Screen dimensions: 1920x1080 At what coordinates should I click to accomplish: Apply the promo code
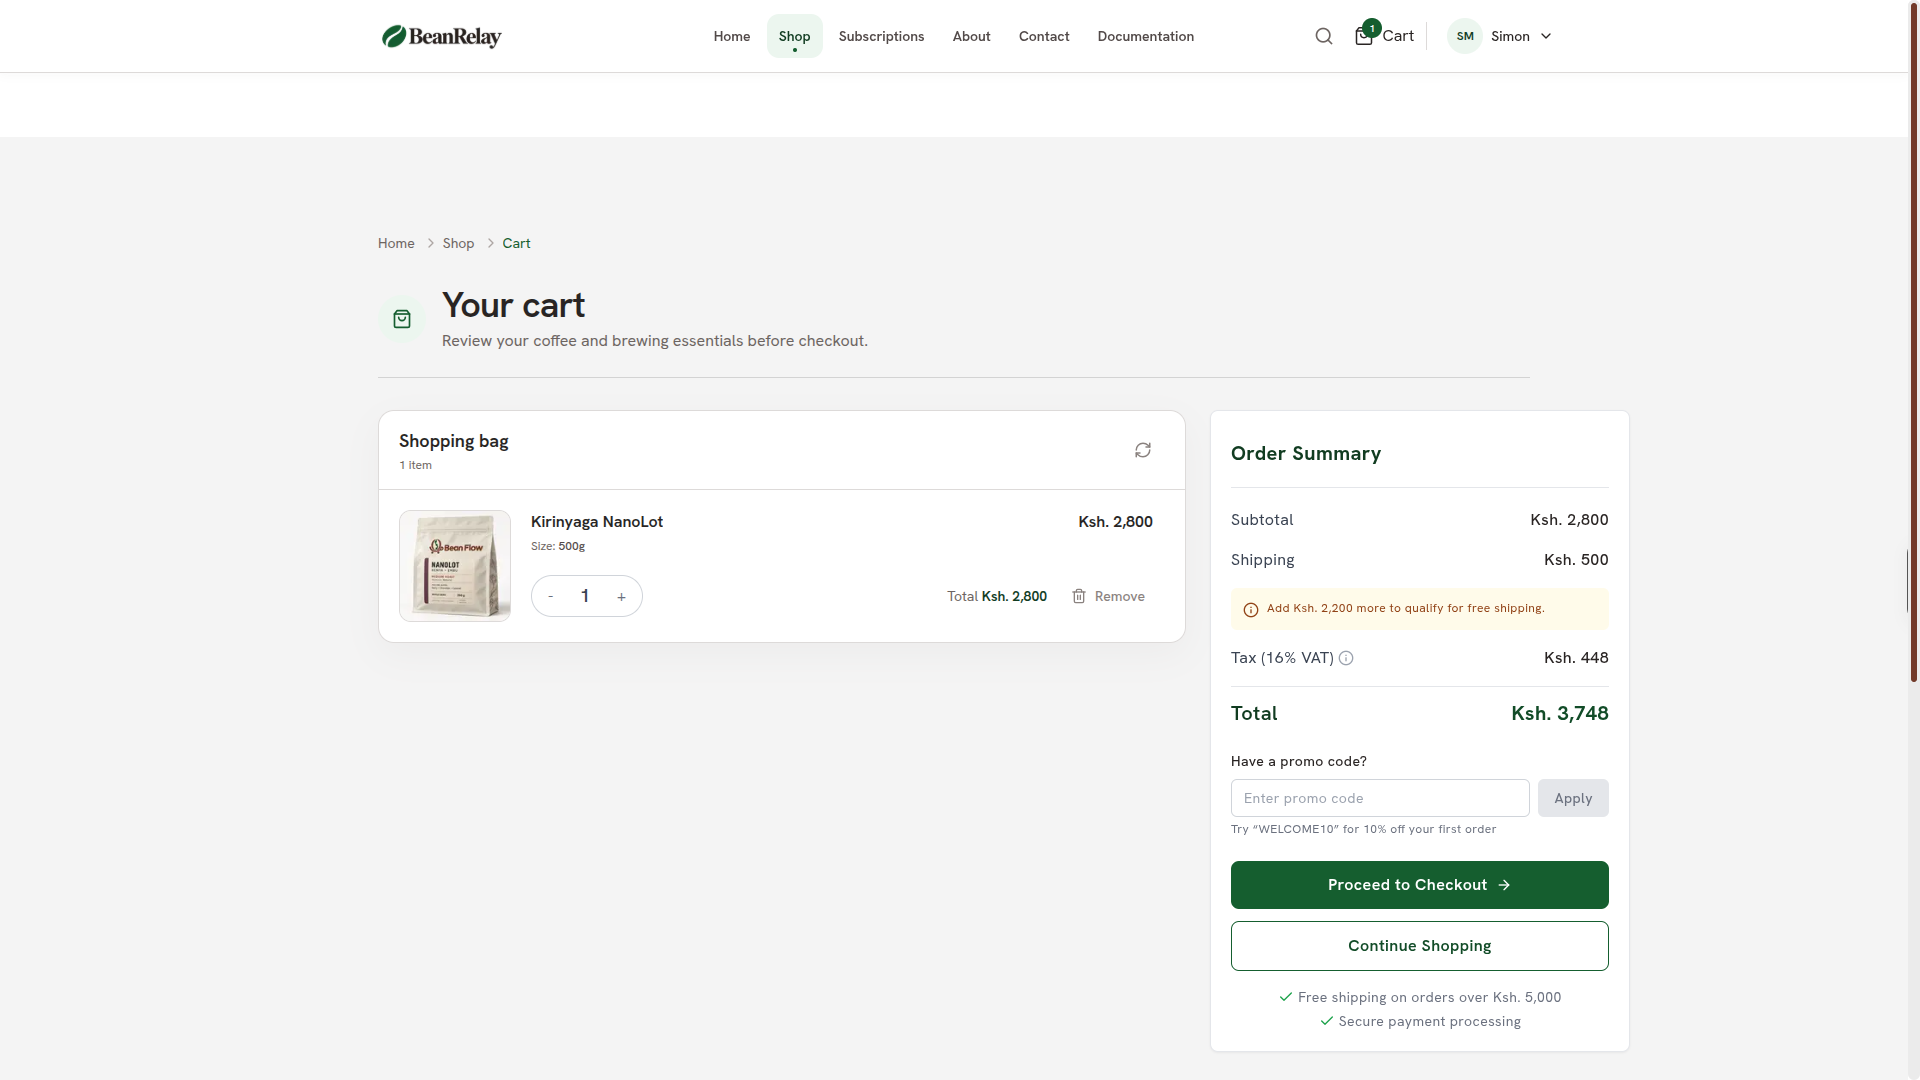pyautogui.click(x=1573, y=798)
